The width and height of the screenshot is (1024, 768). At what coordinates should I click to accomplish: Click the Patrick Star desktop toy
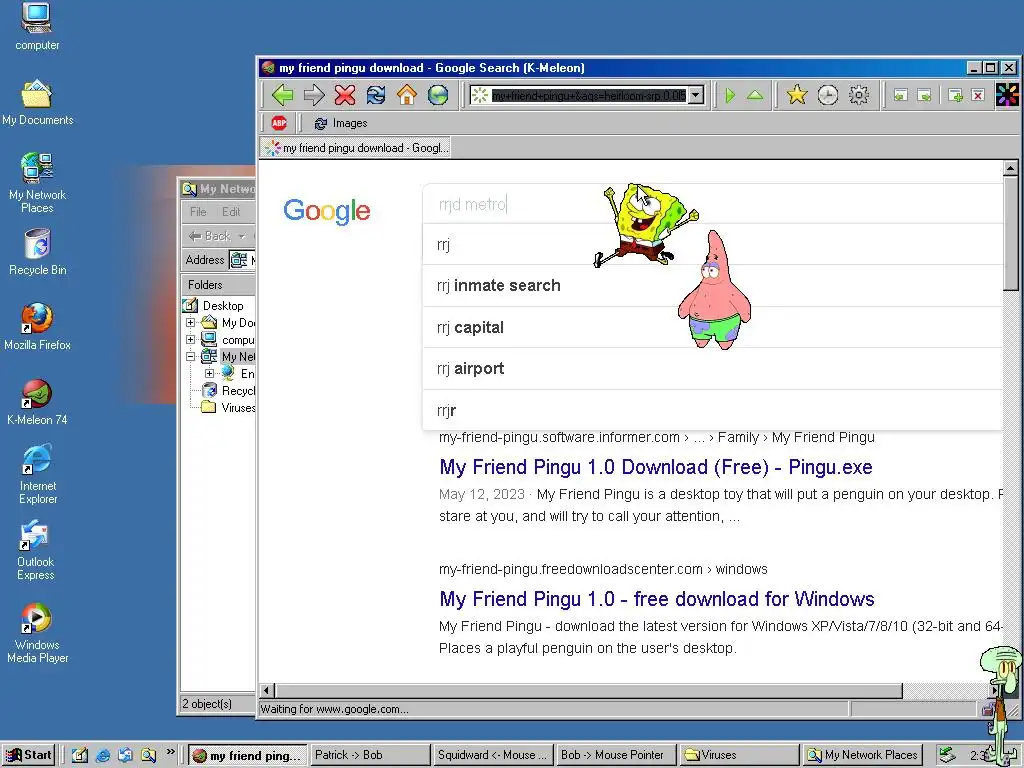[714, 291]
